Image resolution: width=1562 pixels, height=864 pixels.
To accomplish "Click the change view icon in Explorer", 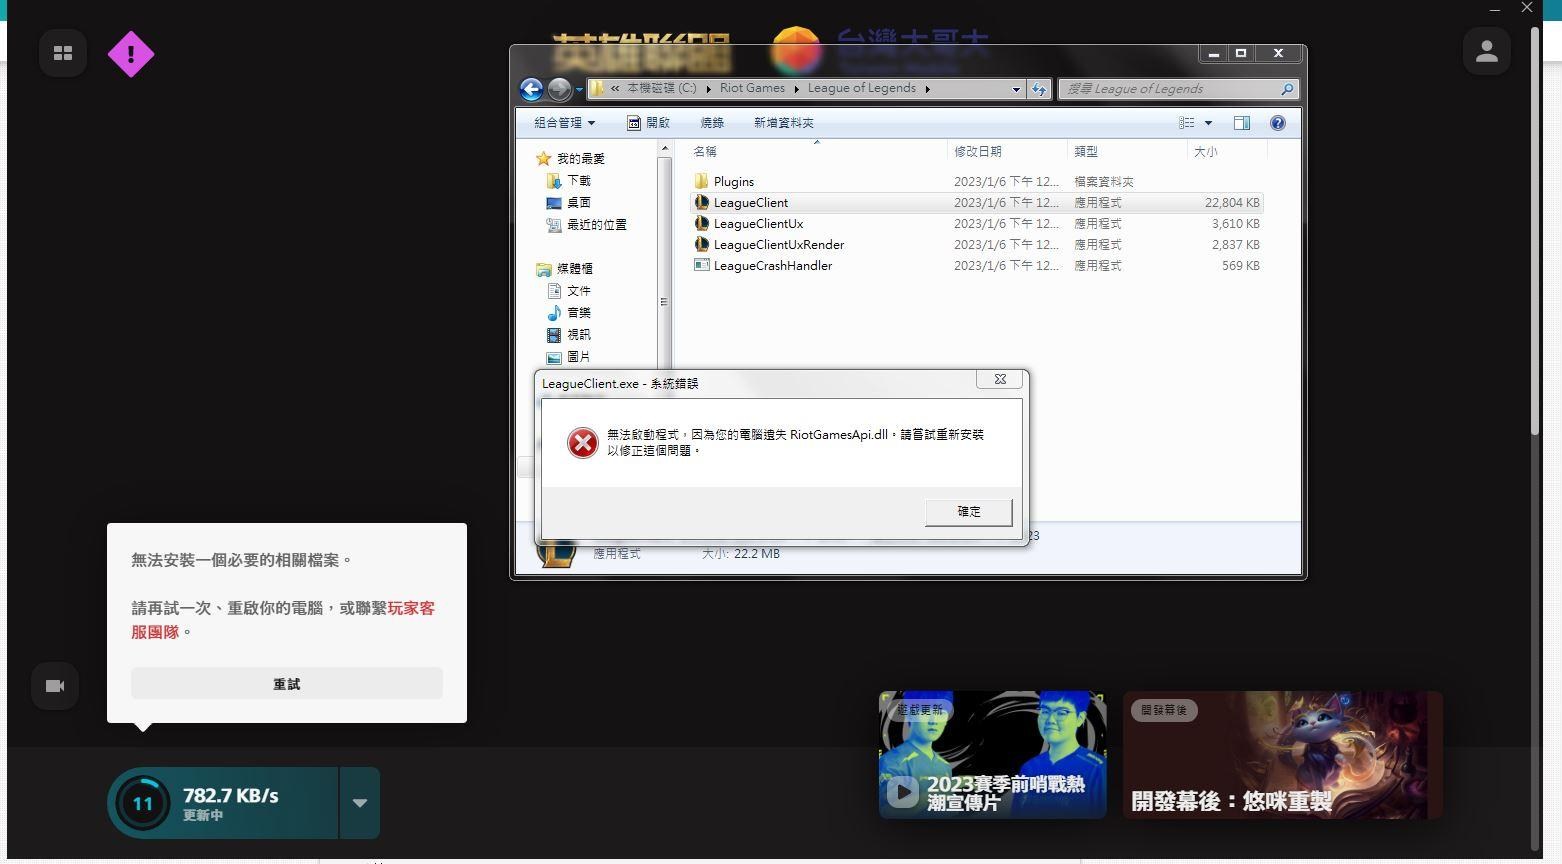I will coord(1187,123).
